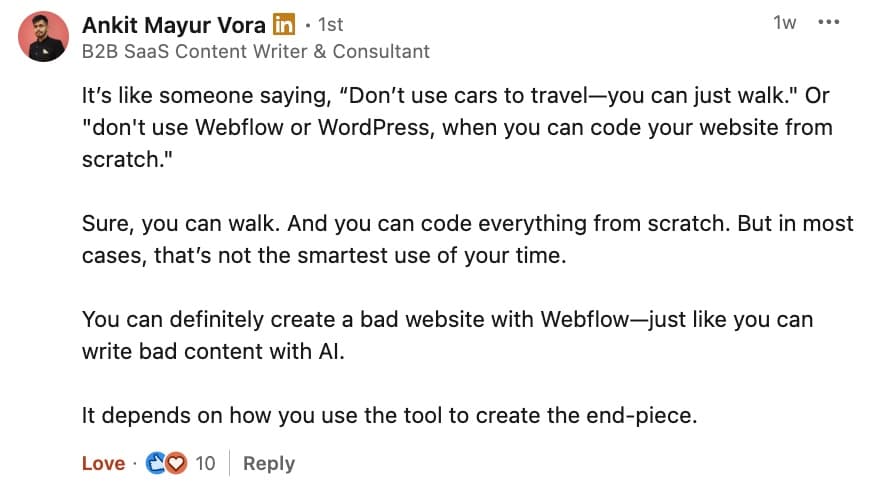The image size is (880, 490).
Task: Click the 1w timestamp
Action: click(784, 22)
